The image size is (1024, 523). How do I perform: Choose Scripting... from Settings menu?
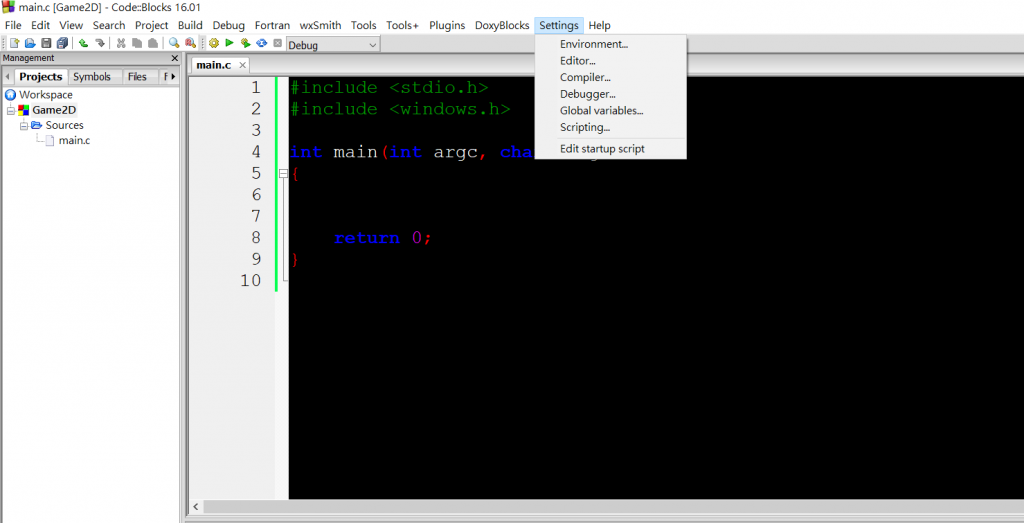coord(611,127)
